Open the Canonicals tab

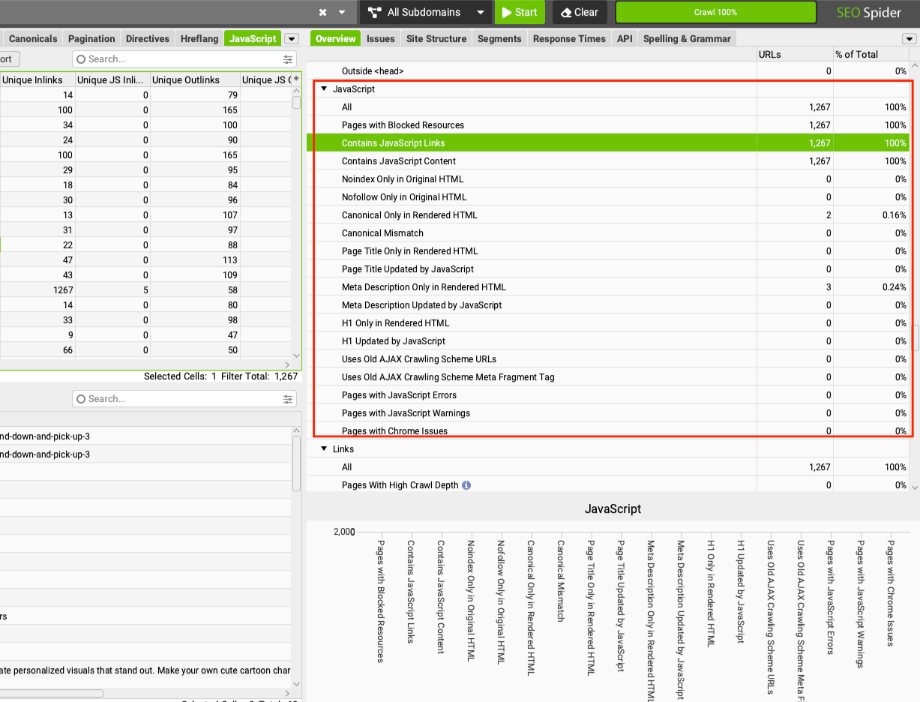[32, 38]
